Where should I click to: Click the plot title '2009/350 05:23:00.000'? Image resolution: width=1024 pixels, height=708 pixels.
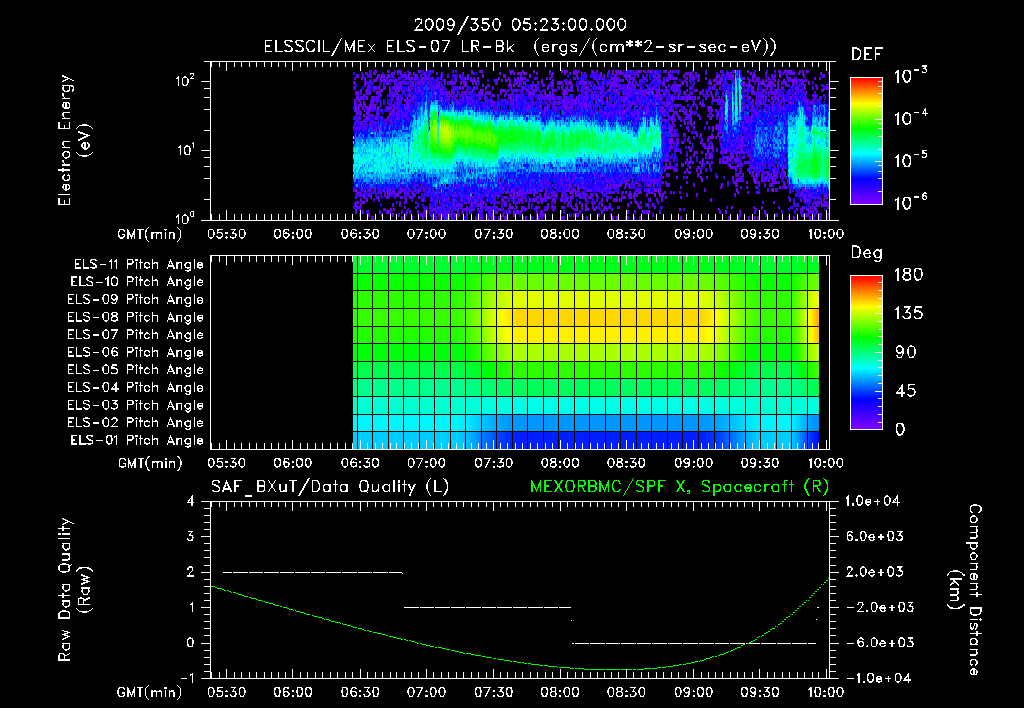[x=520, y=25]
